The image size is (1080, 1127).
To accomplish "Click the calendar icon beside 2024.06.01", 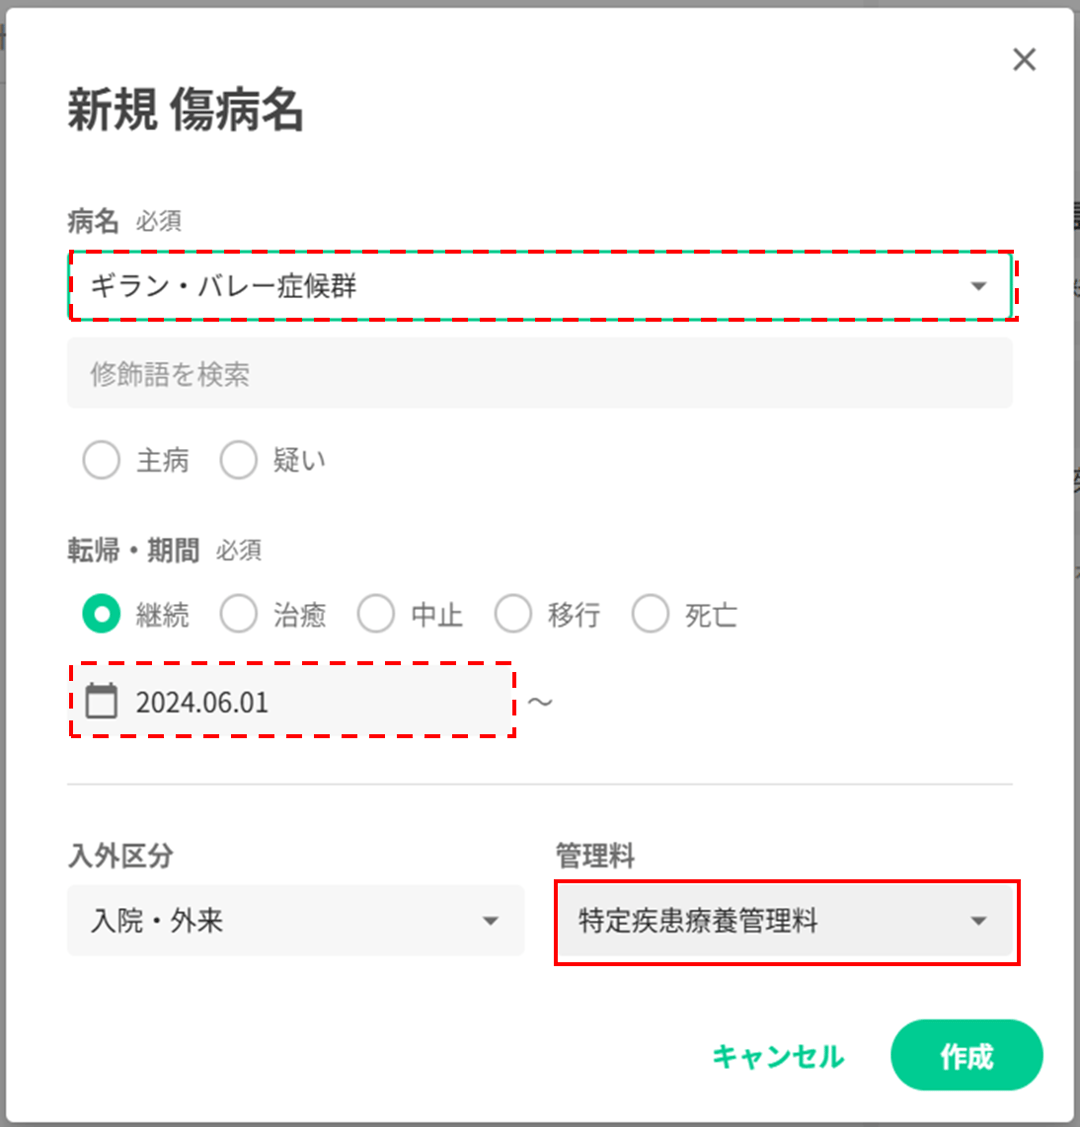I will (x=101, y=701).
